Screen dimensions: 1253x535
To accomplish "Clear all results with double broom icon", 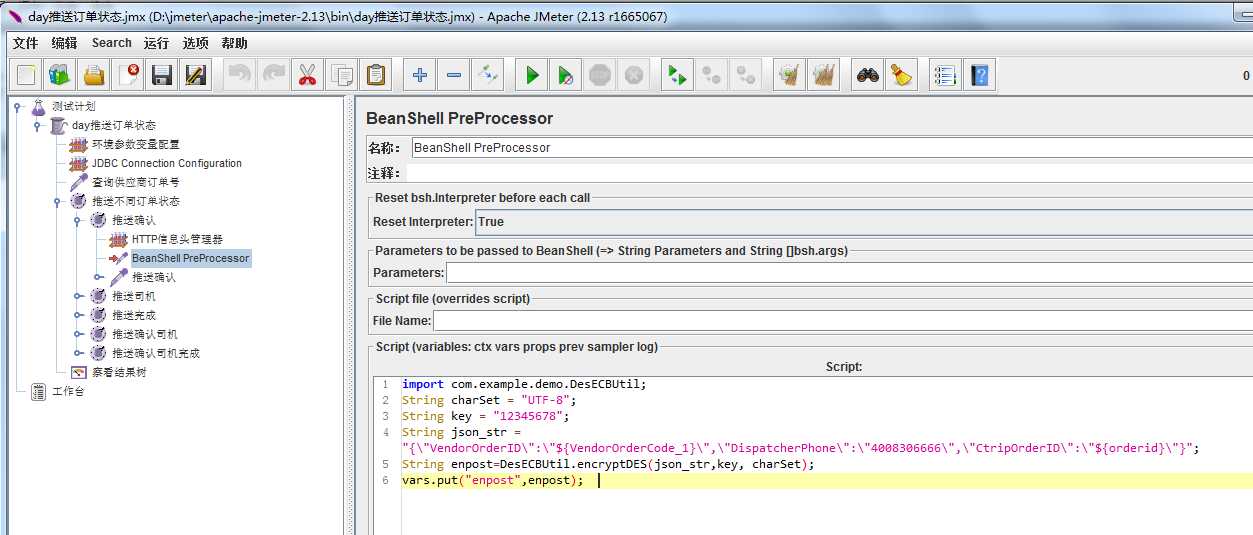I will point(824,75).
